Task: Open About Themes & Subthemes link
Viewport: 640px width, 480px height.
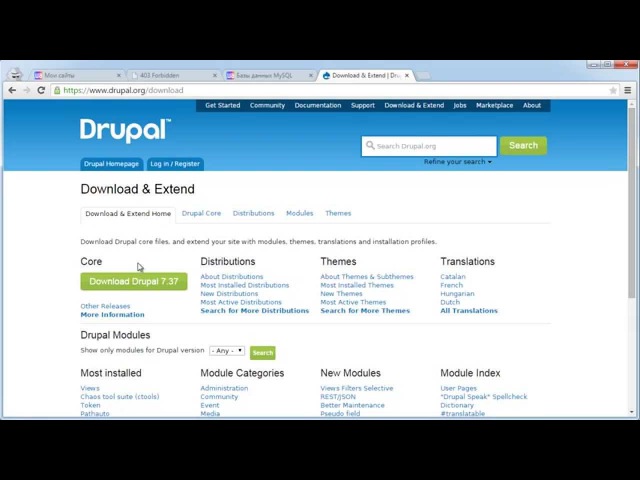Action: [x=367, y=277]
